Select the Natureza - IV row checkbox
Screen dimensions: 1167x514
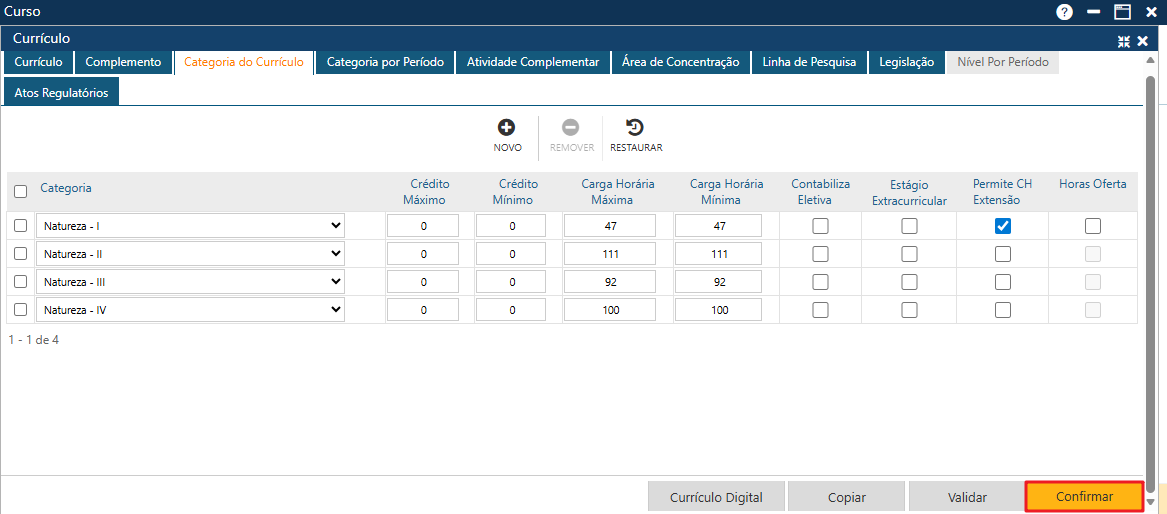[x=21, y=309]
